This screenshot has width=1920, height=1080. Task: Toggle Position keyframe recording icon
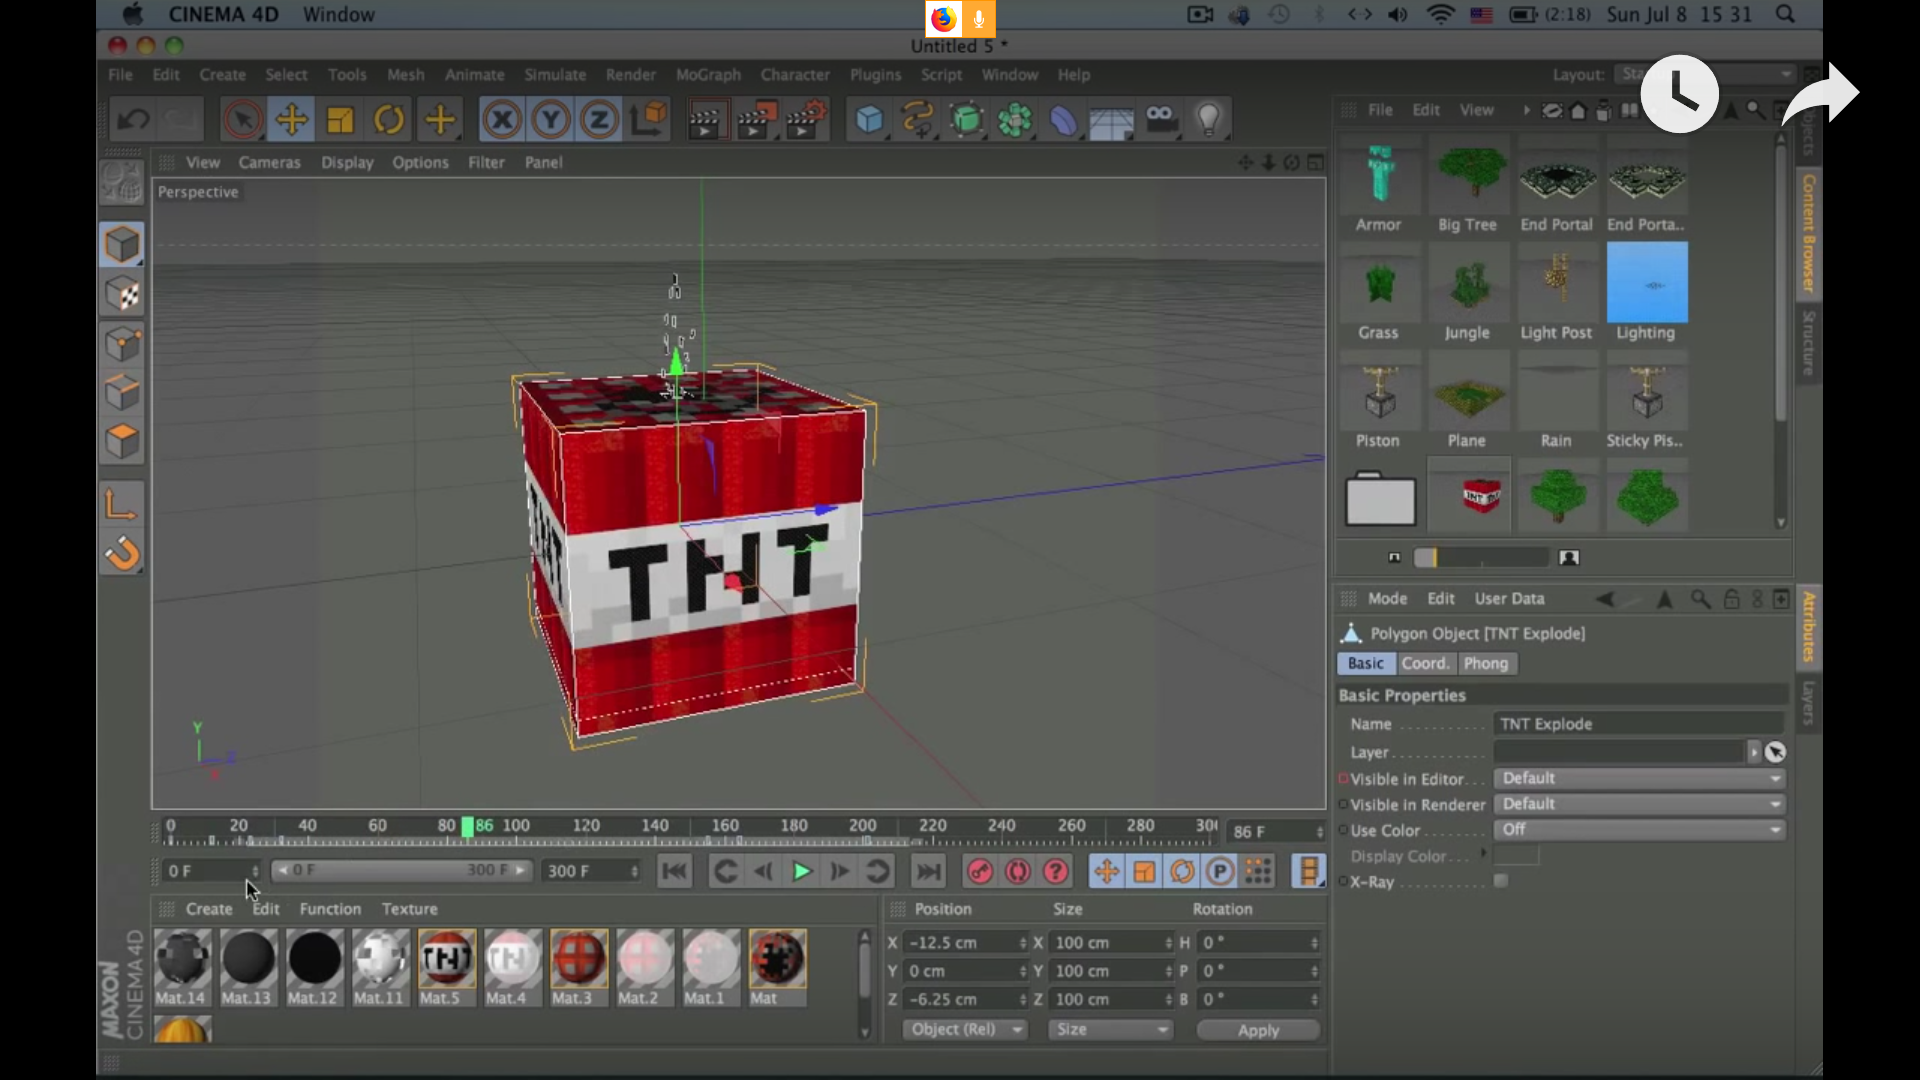(1106, 872)
